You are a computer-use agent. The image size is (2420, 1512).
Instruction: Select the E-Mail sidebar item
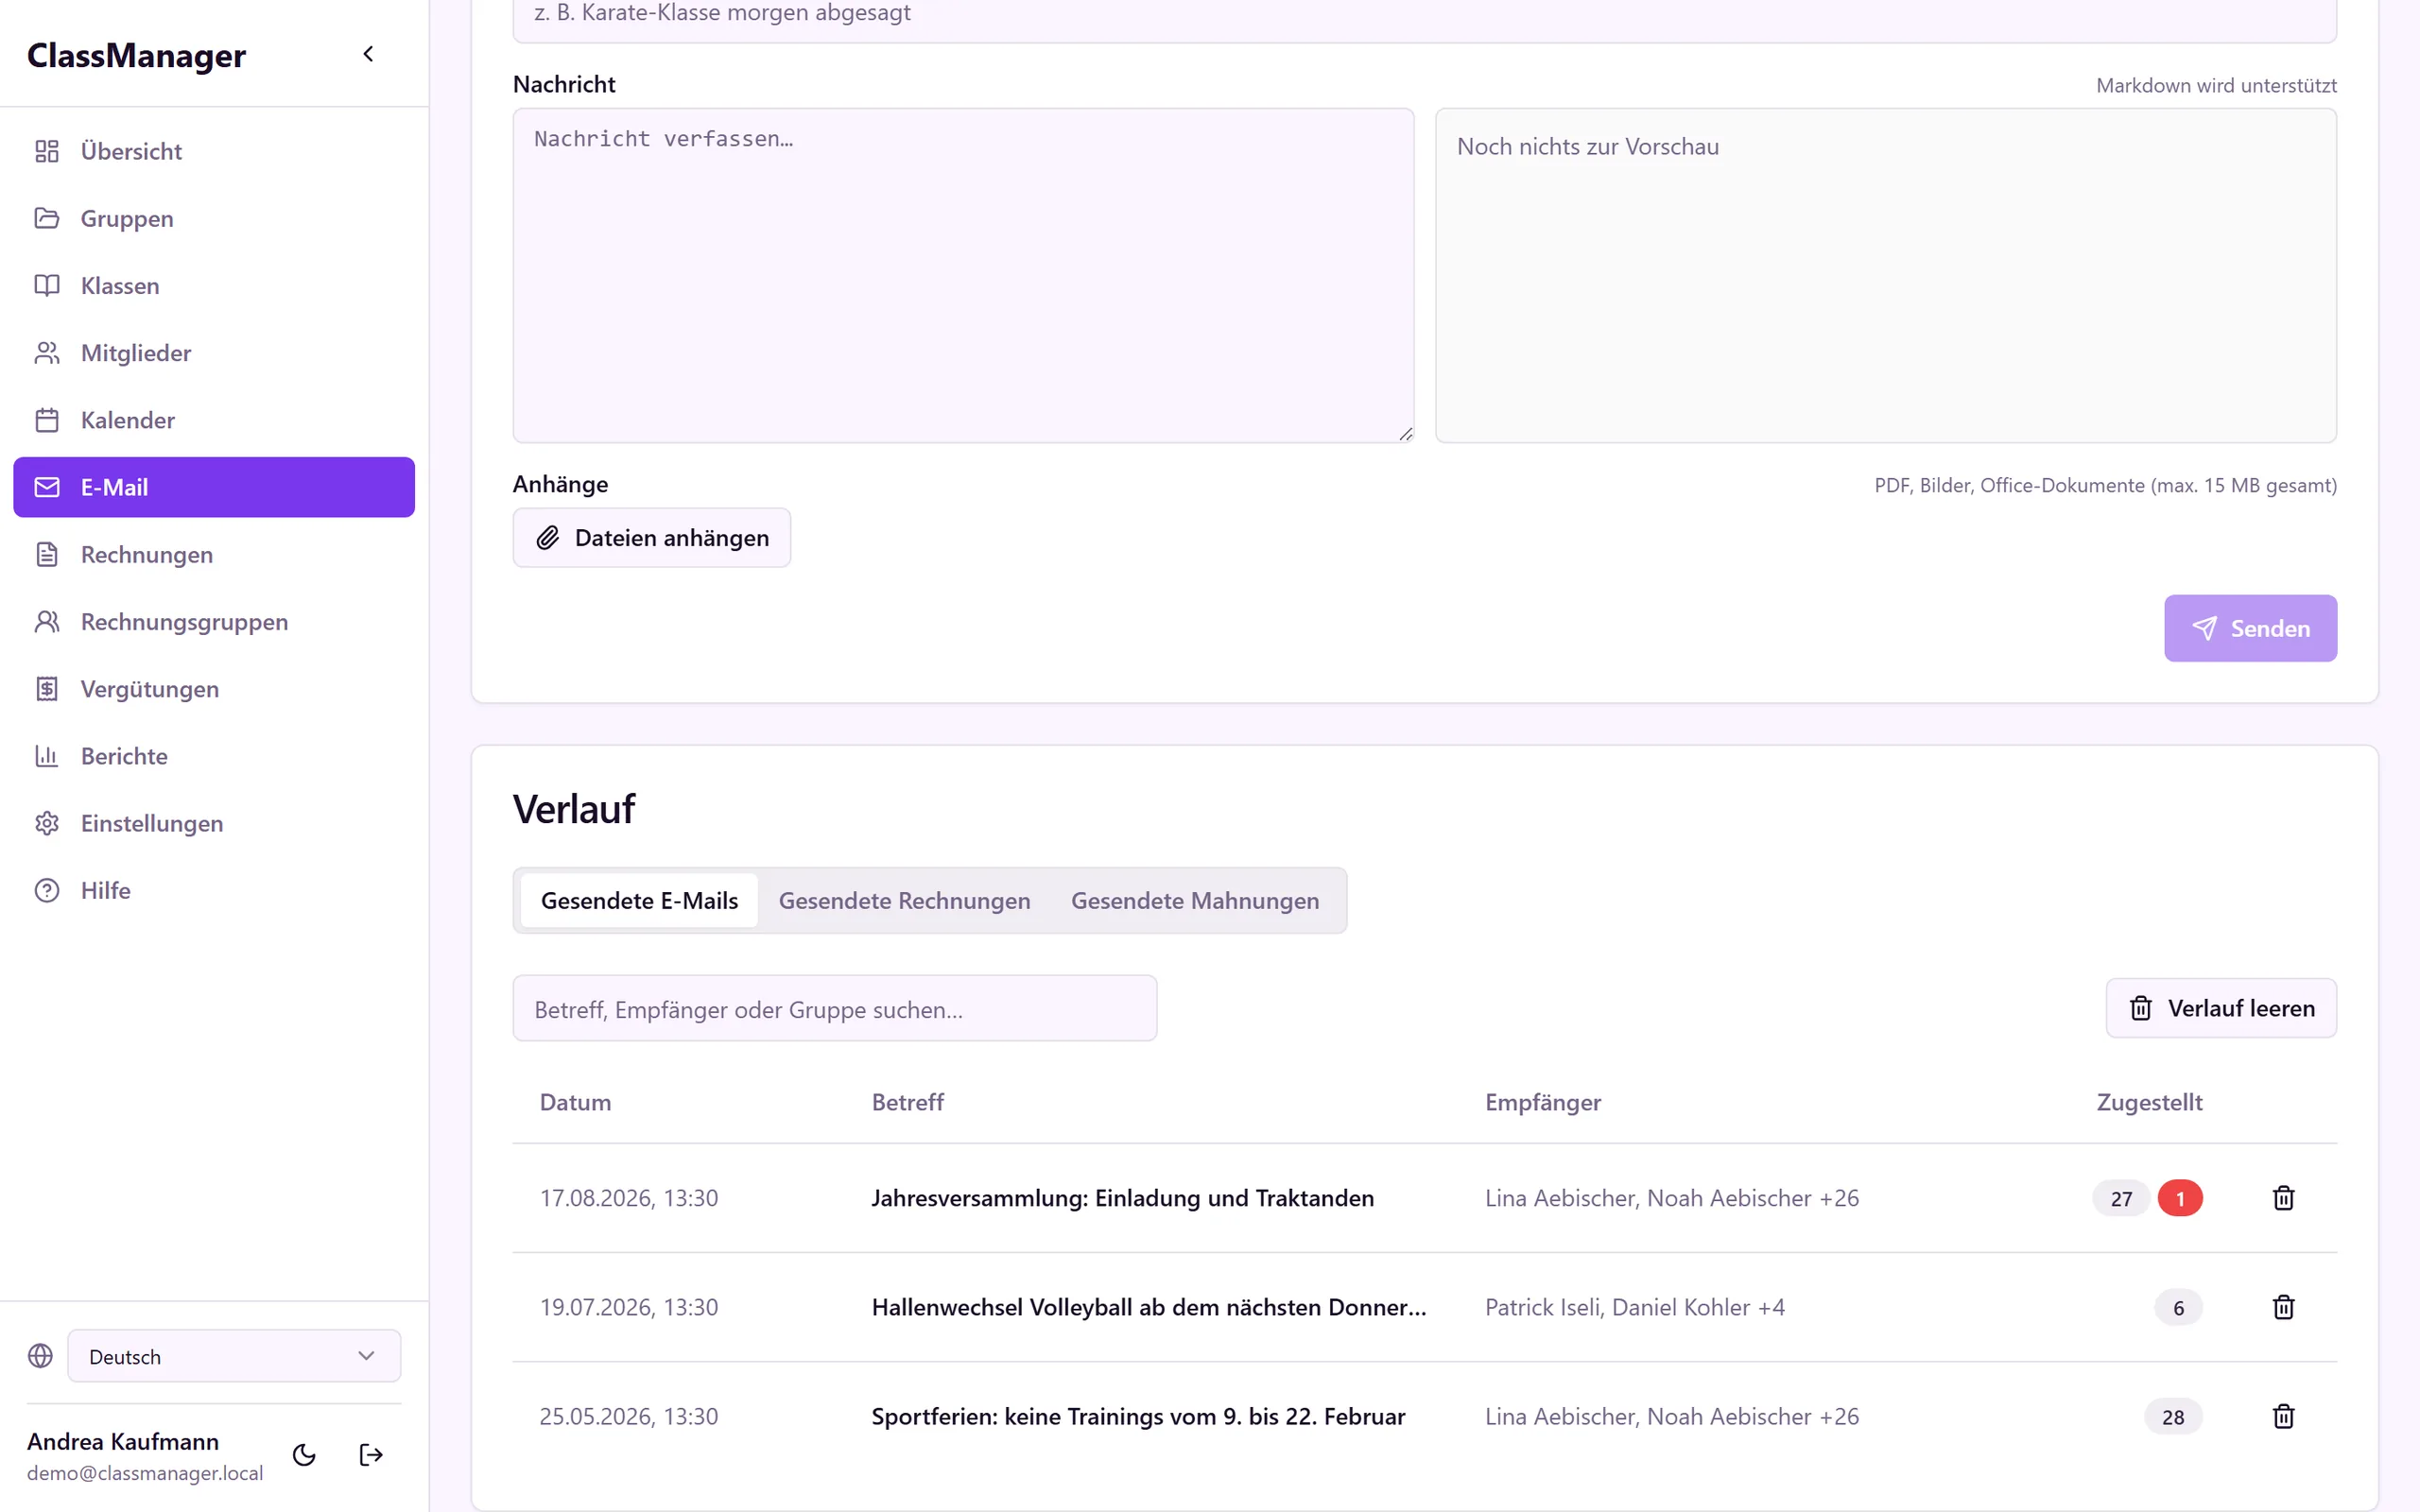pos(214,487)
